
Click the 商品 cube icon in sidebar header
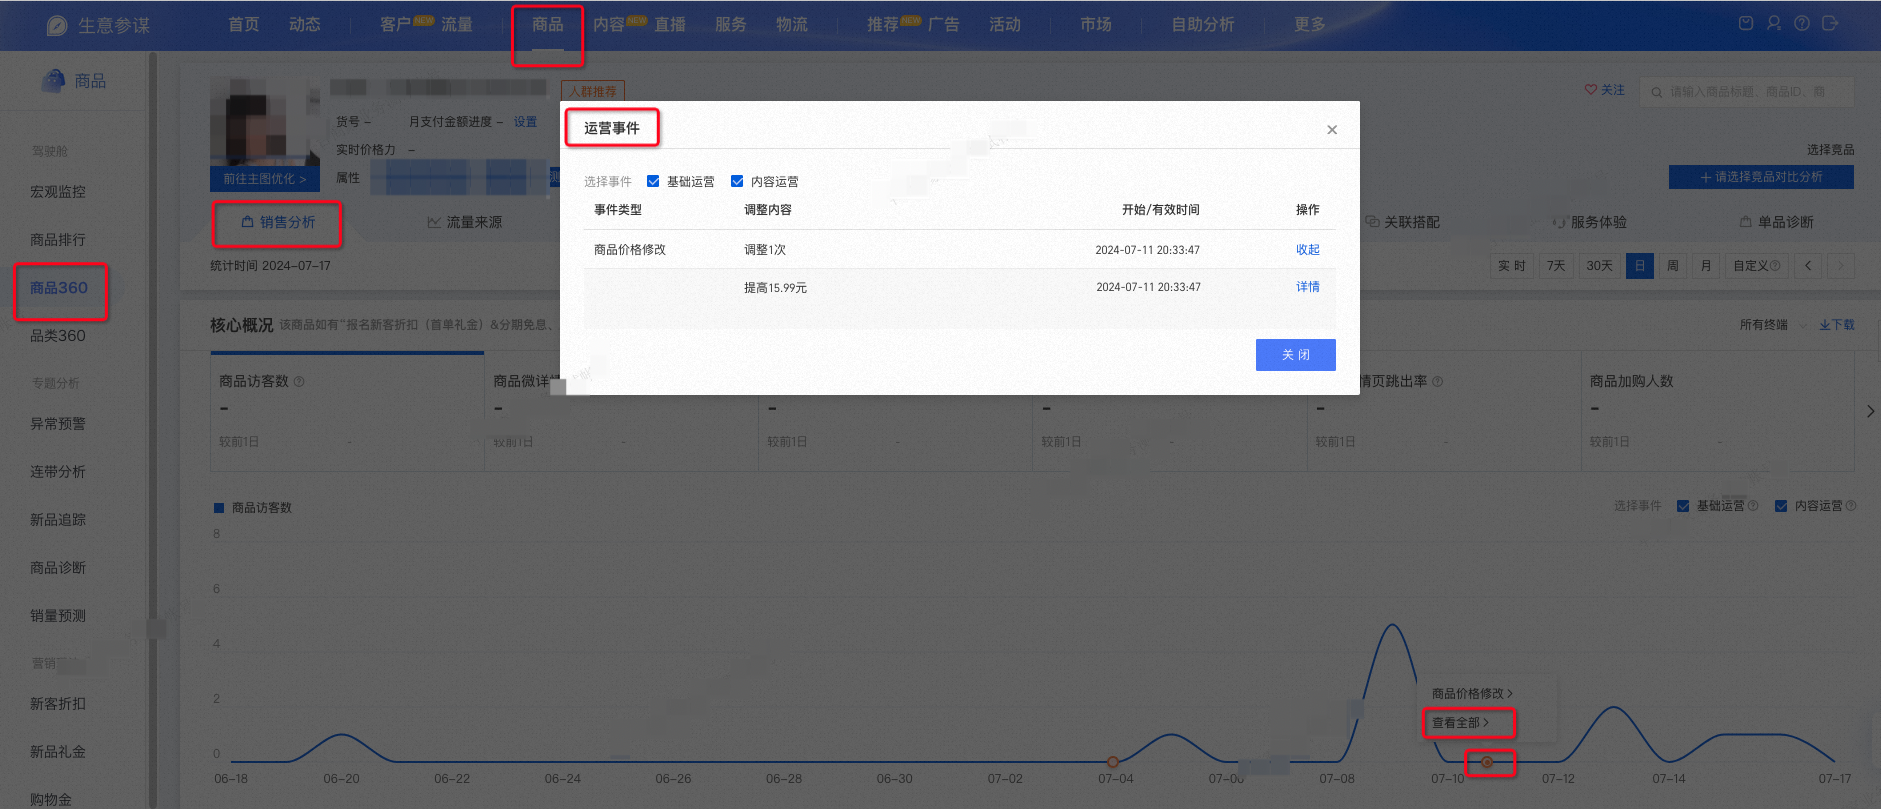pos(53,80)
